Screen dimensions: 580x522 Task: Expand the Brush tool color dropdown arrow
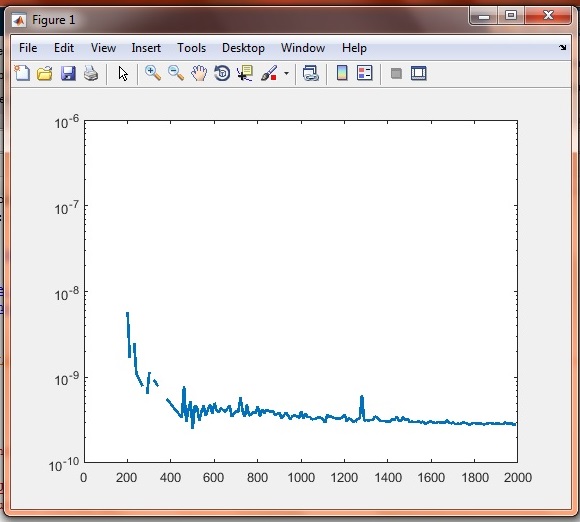[x=286, y=73]
